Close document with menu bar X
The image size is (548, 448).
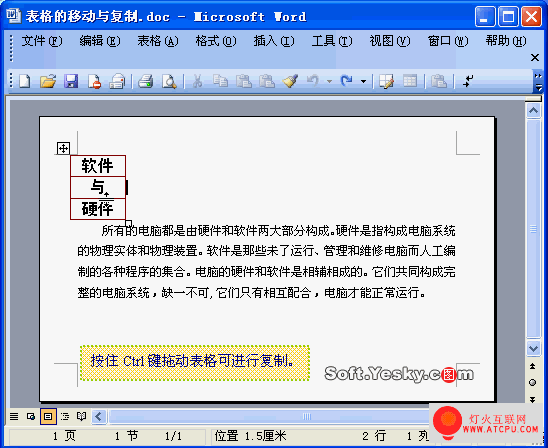coord(535,57)
